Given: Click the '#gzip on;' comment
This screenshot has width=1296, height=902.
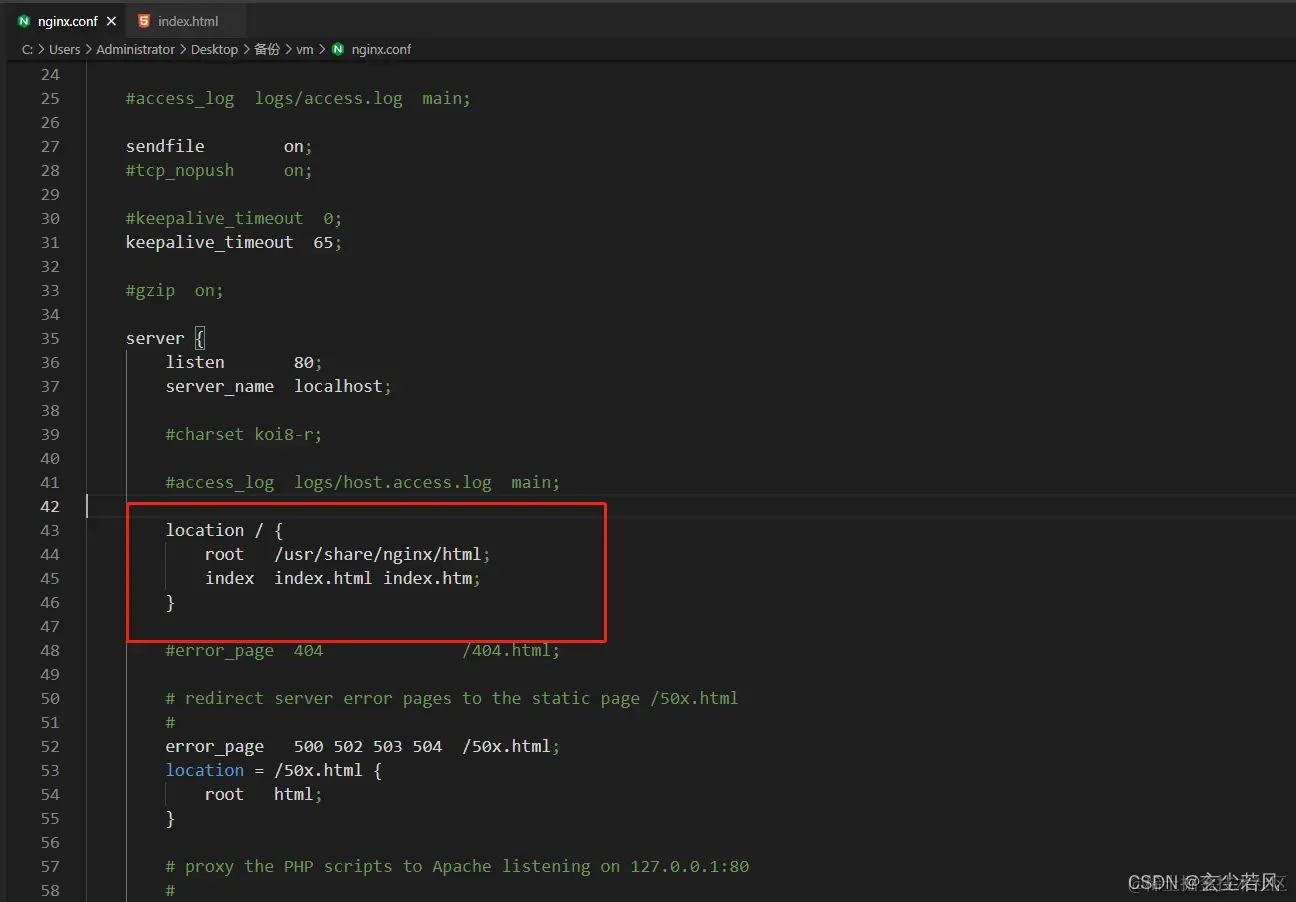Looking at the screenshot, I should click(175, 290).
